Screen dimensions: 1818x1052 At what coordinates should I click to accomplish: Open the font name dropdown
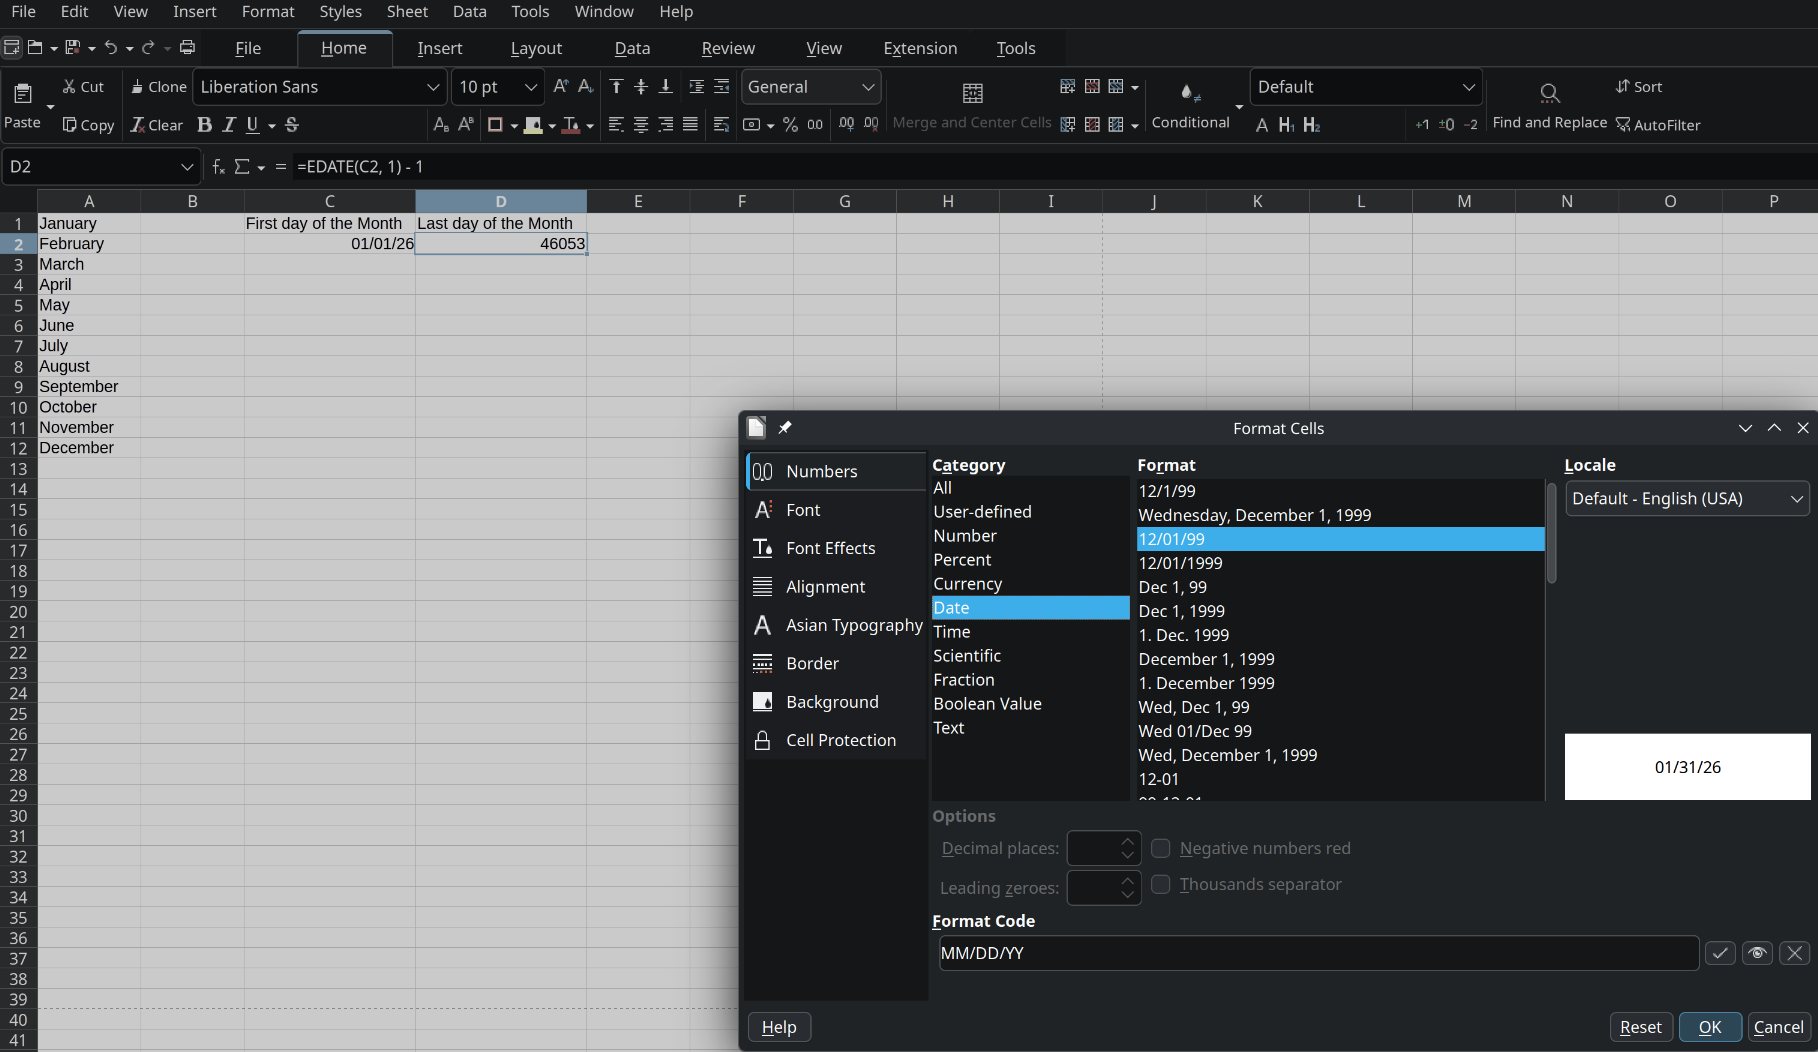tap(433, 87)
